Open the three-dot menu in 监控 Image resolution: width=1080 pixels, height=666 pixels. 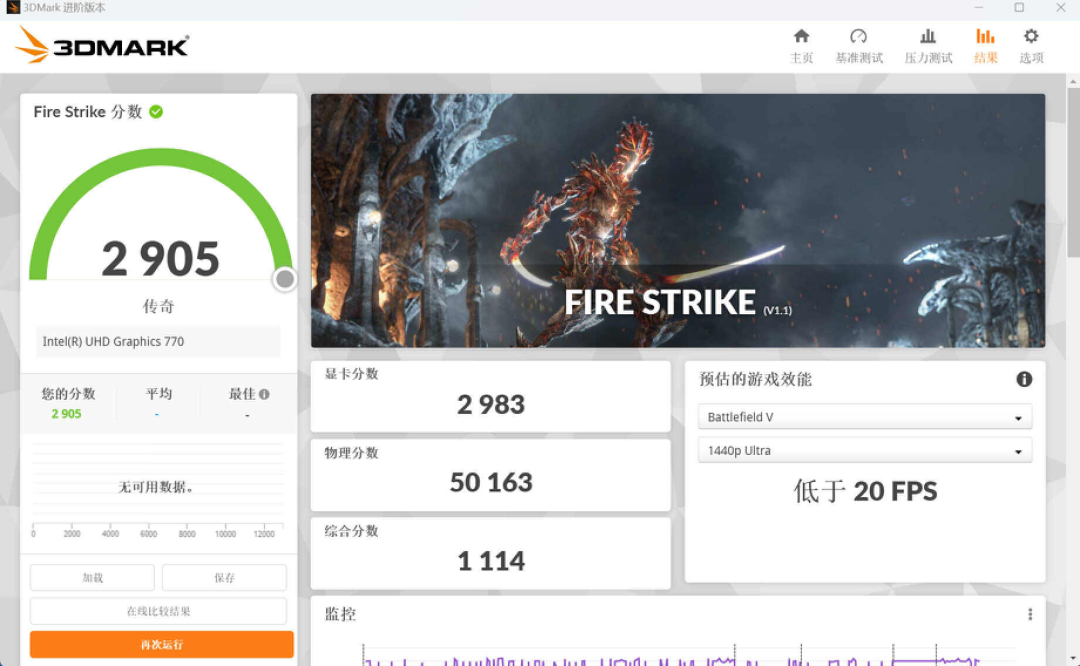(x=1030, y=614)
